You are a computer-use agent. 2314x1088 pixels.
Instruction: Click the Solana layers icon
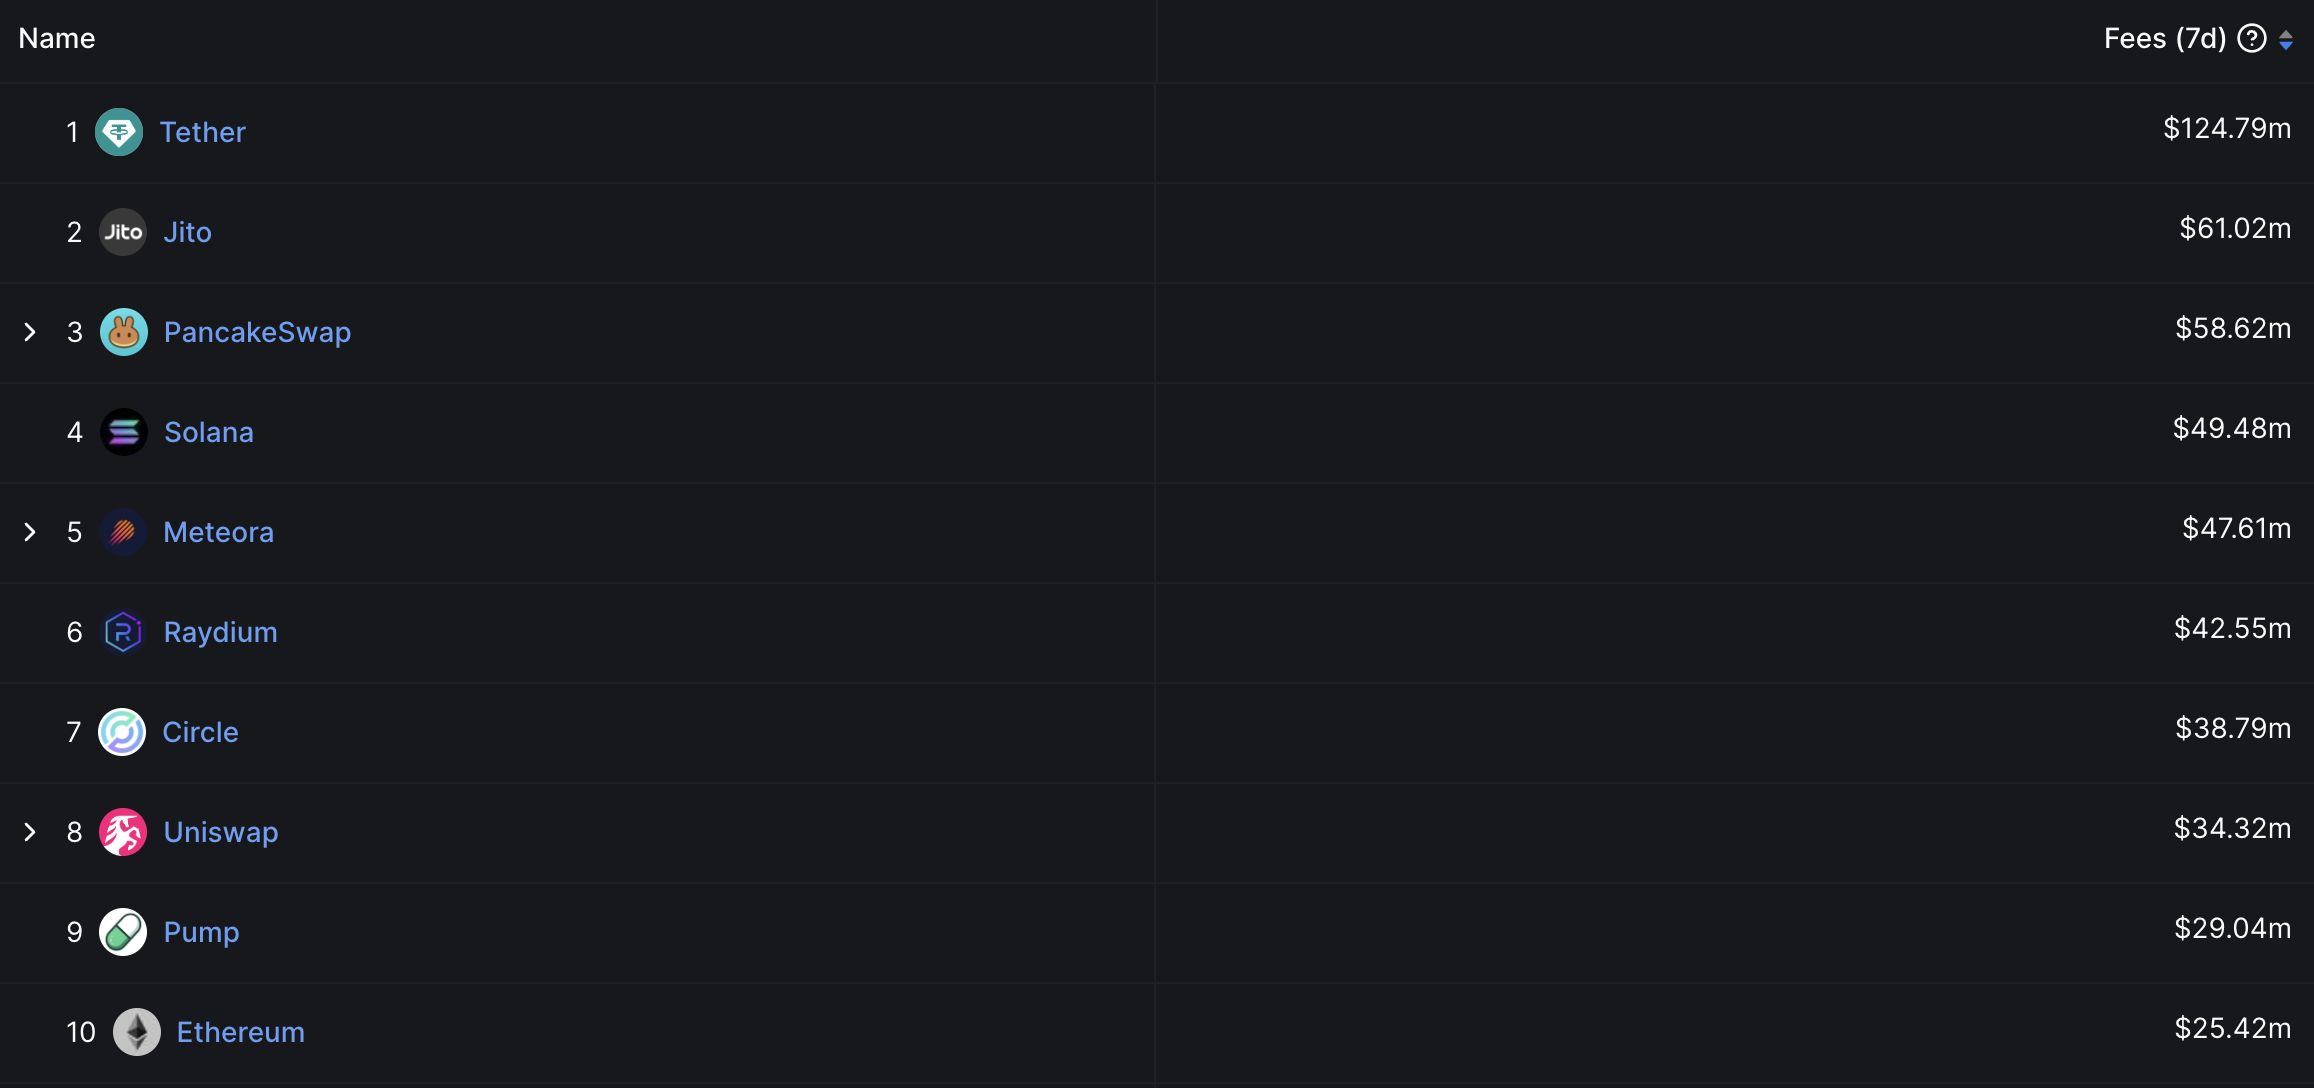tap(121, 431)
